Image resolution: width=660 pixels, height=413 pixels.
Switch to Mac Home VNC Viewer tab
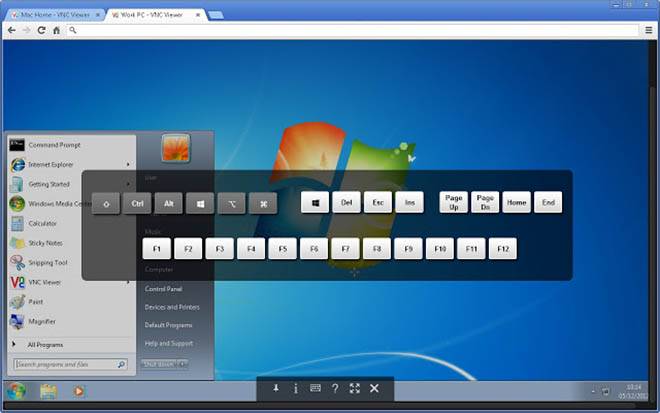tap(56, 15)
